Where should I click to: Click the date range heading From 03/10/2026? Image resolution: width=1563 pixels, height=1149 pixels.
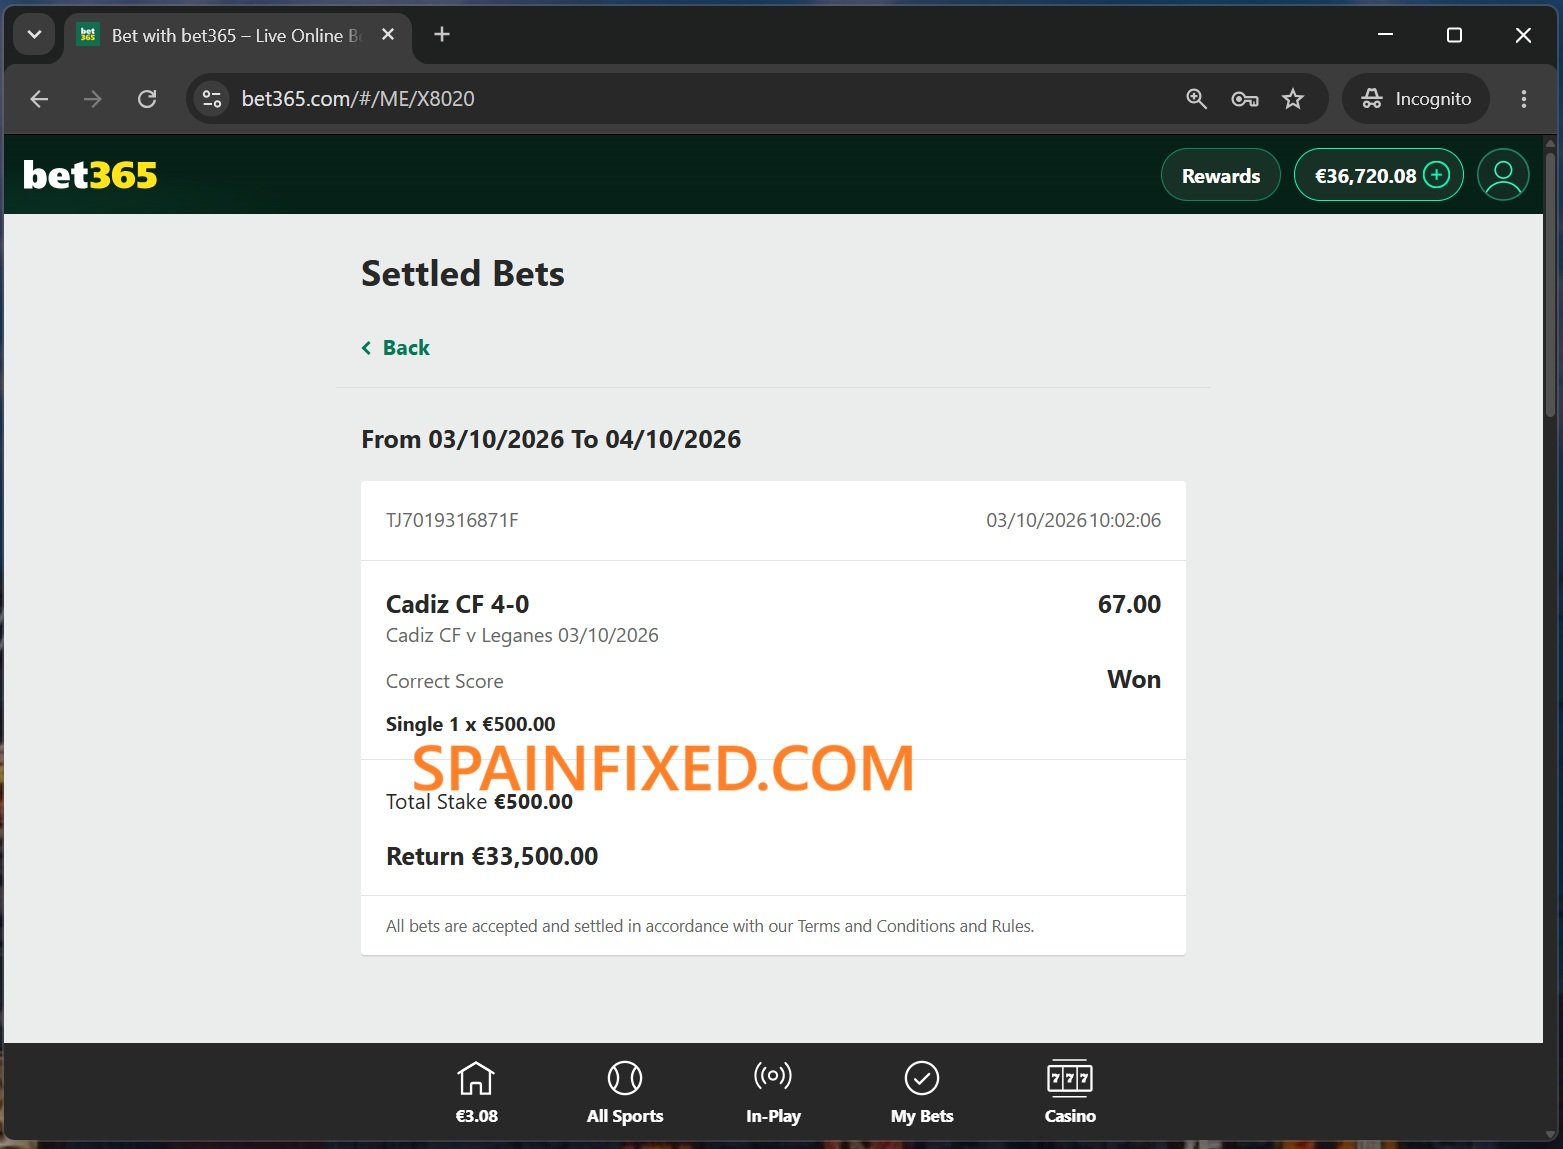(551, 439)
